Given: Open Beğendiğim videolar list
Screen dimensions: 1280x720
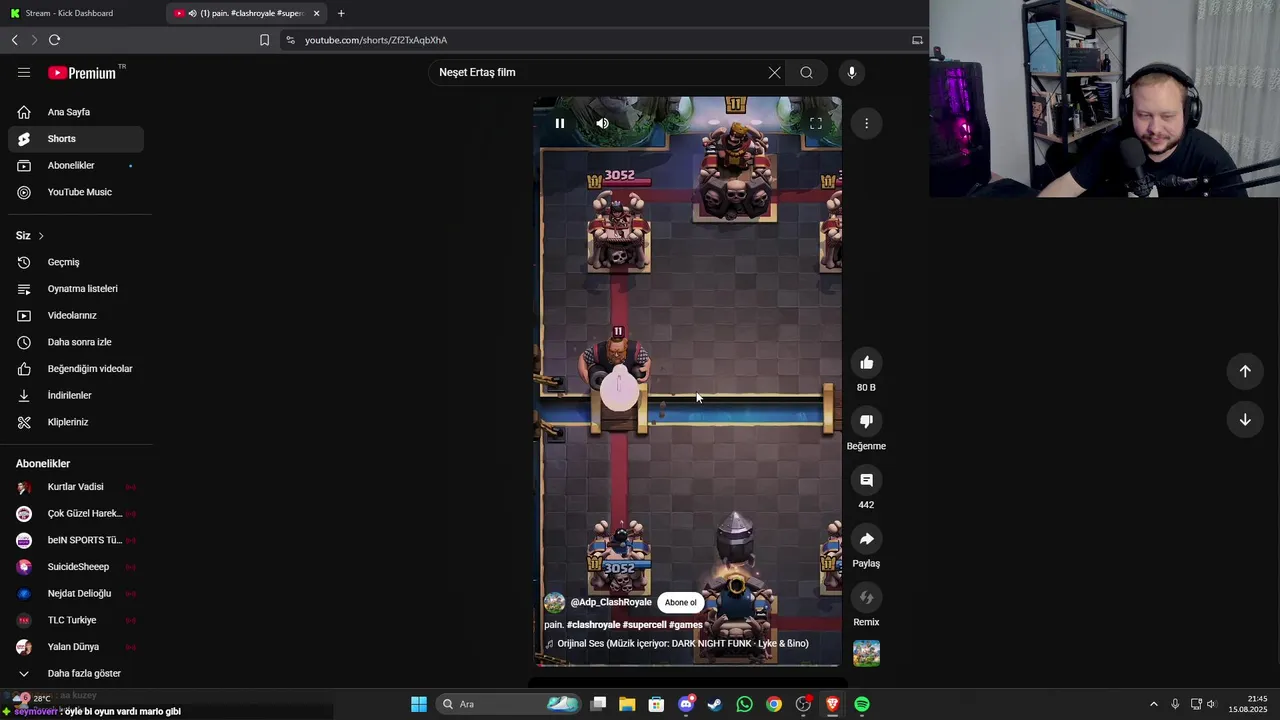Looking at the screenshot, I should pyautogui.click(x=76, y=369).
